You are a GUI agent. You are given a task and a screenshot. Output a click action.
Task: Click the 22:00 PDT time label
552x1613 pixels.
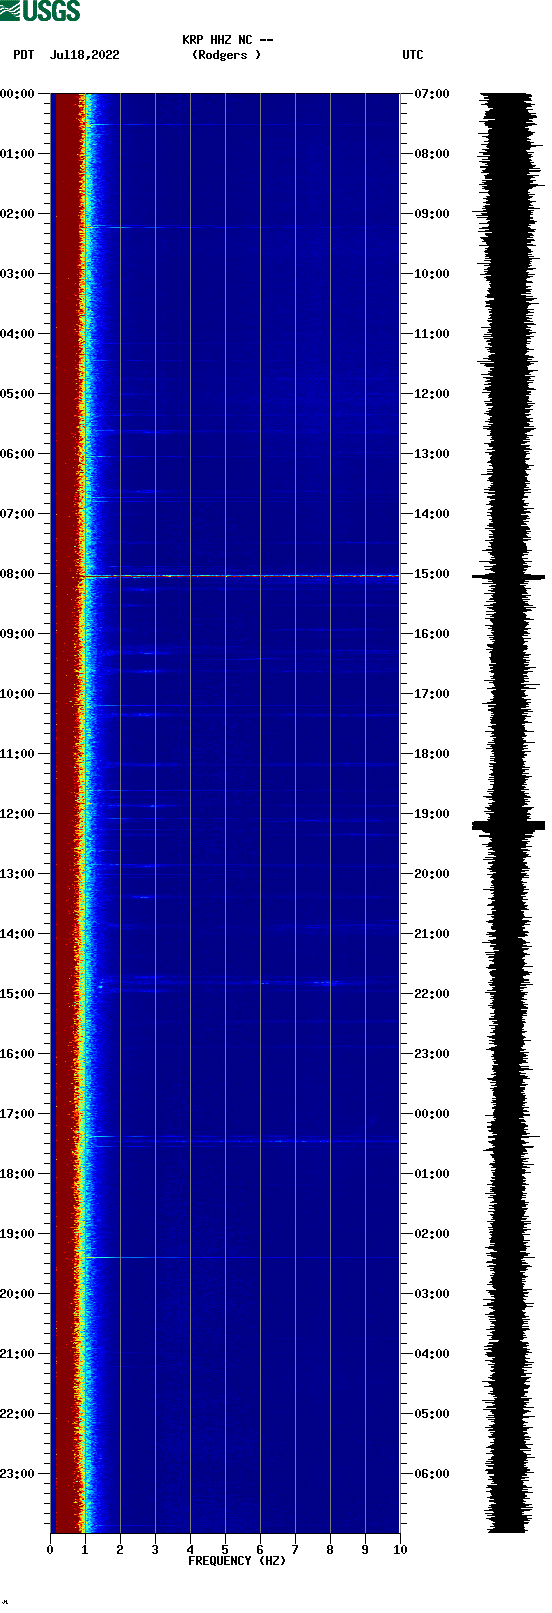coord(18,1414)
